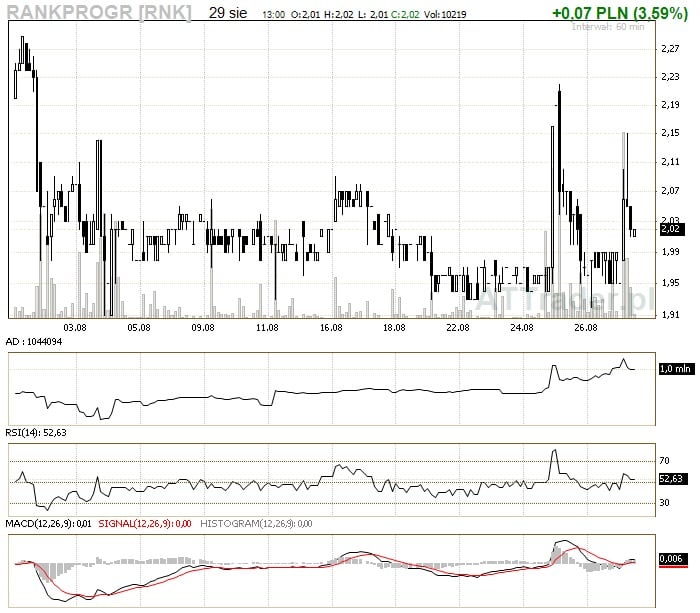
Task: Click the AD : 1044094 indicator label
Action: click(33, 342)
